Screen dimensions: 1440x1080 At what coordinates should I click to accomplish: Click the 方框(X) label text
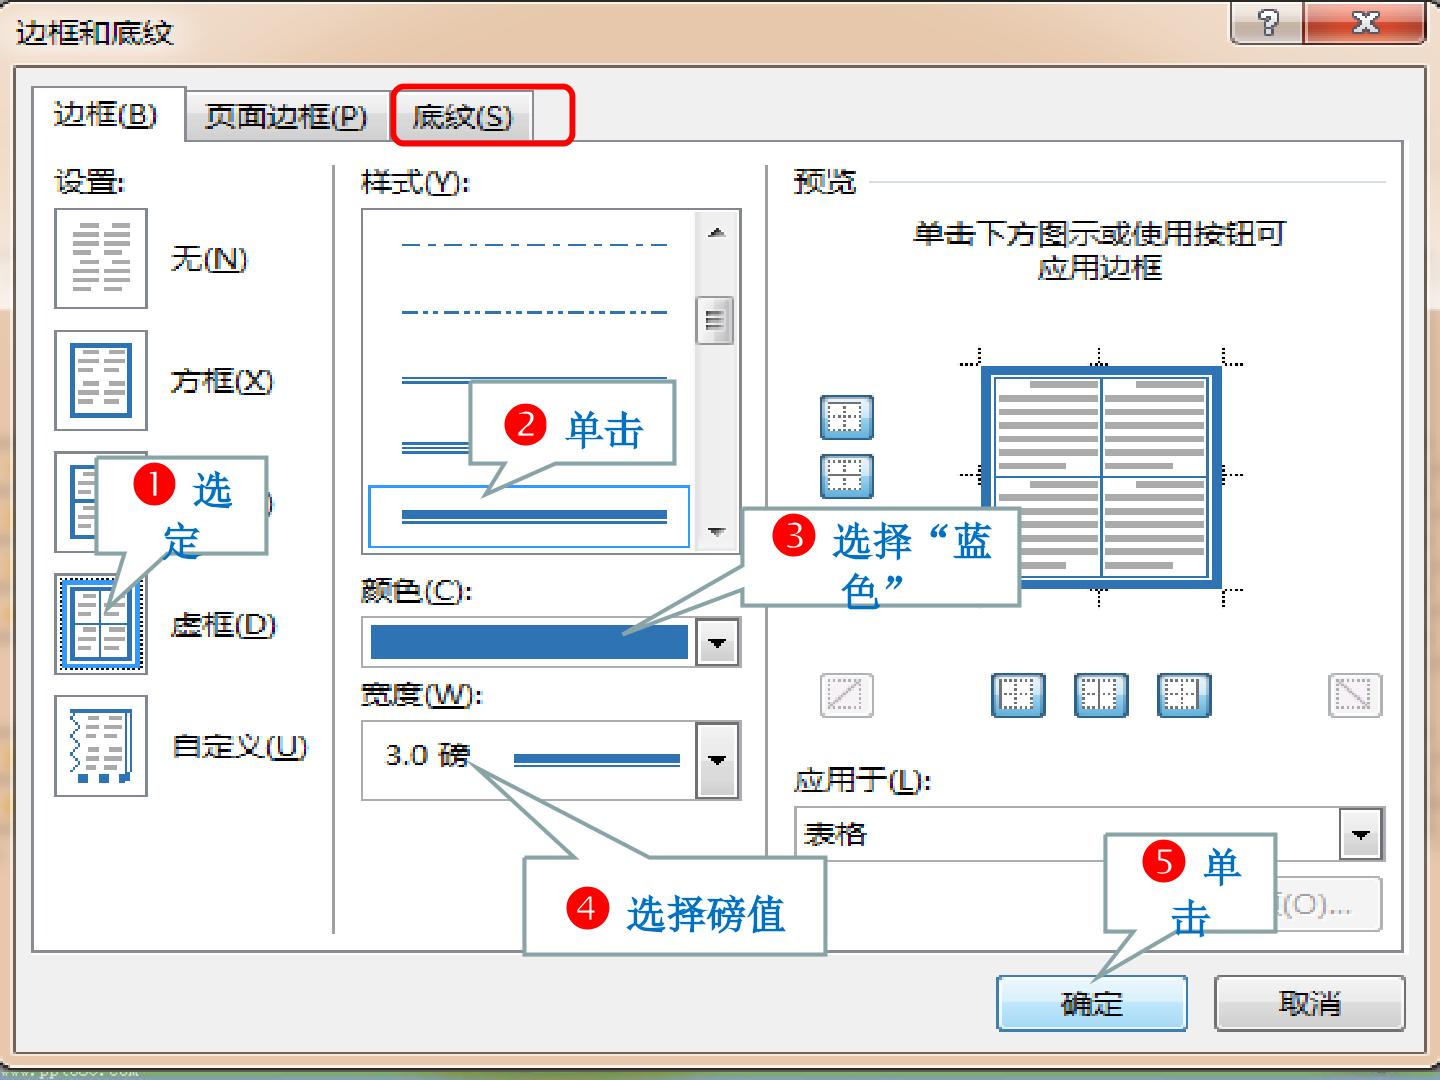(222, 381)
